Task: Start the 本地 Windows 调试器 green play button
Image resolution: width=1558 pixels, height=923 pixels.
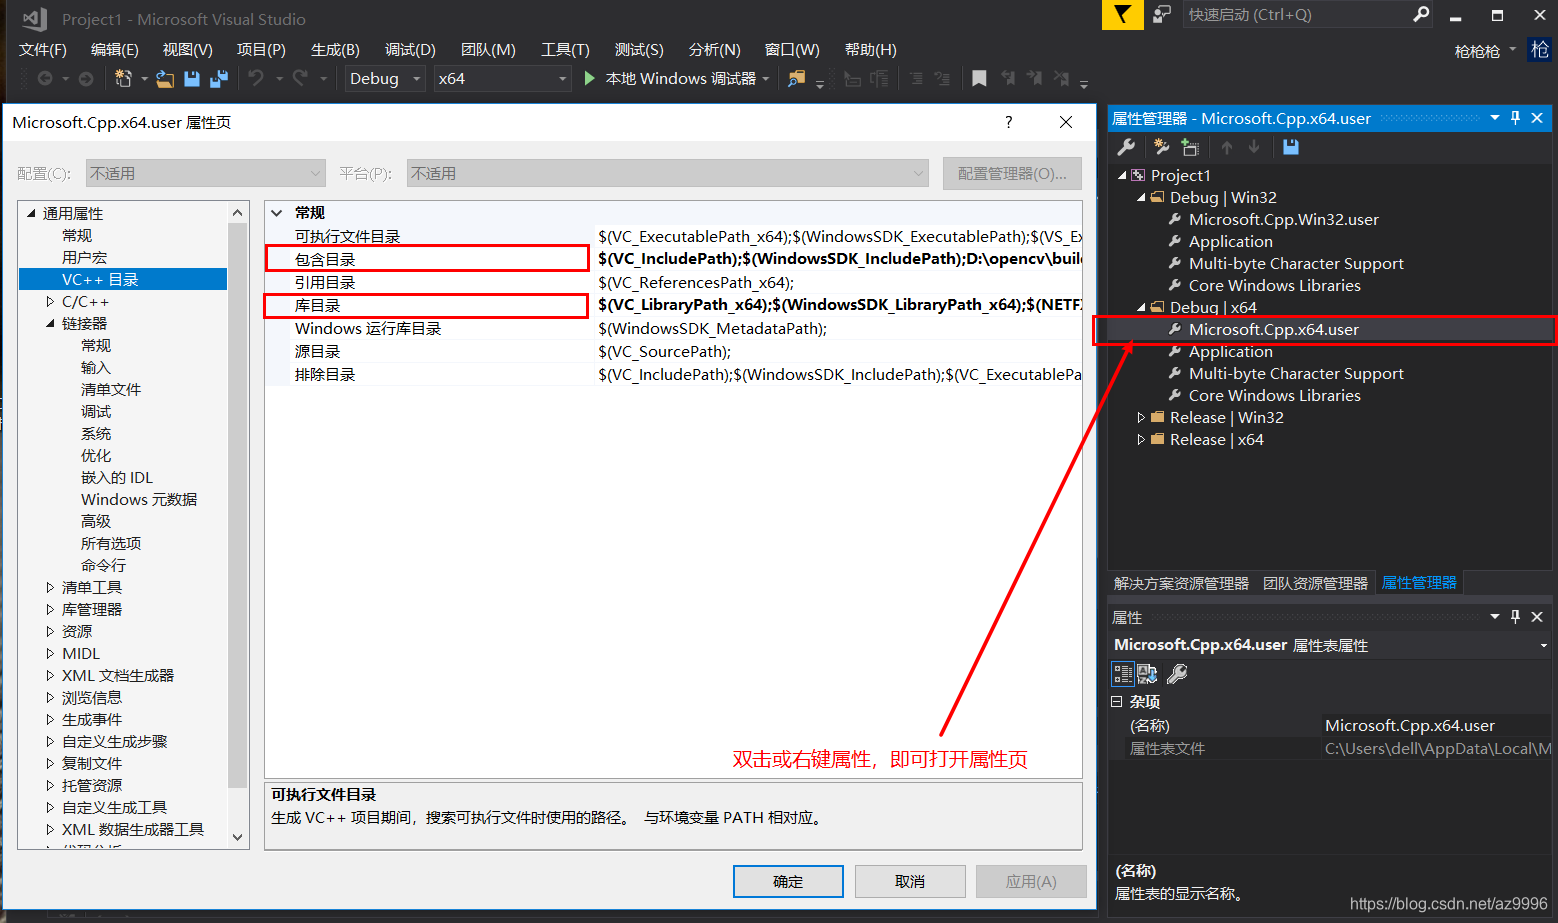Action: [x=590, y=78]
